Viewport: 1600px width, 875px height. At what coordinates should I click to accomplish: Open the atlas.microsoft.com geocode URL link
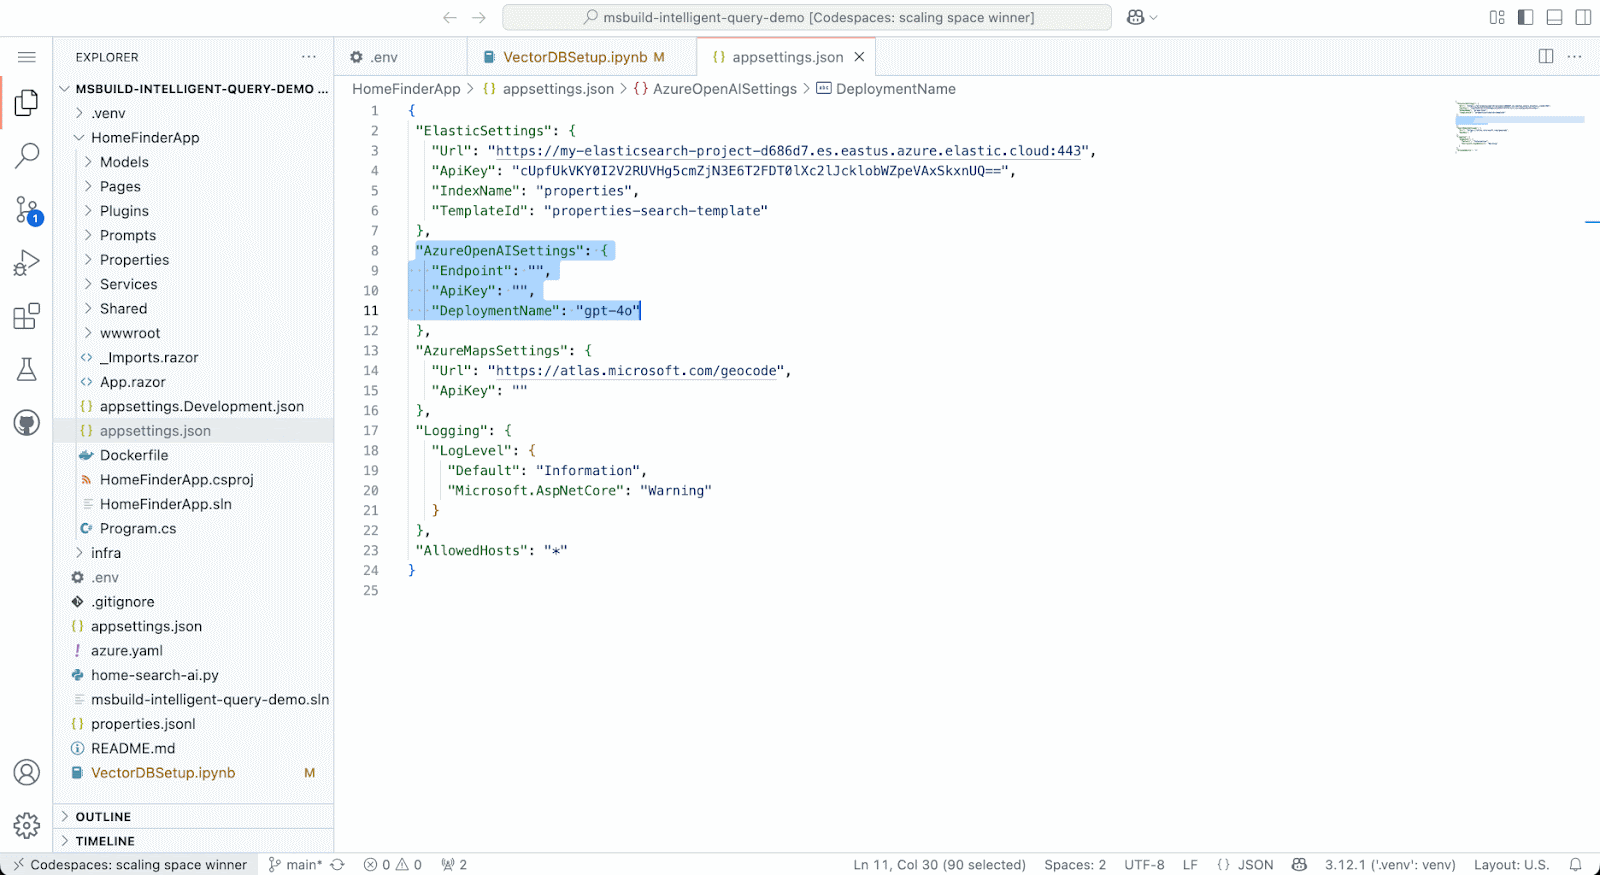(636, 371)
